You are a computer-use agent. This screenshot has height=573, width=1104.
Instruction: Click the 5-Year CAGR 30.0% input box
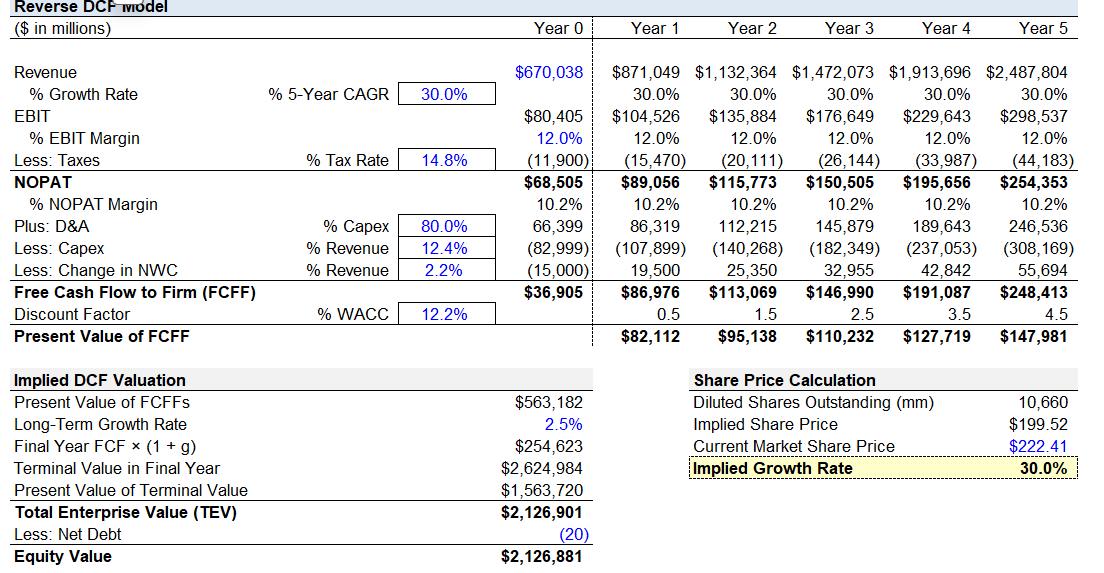pos(446,94)
